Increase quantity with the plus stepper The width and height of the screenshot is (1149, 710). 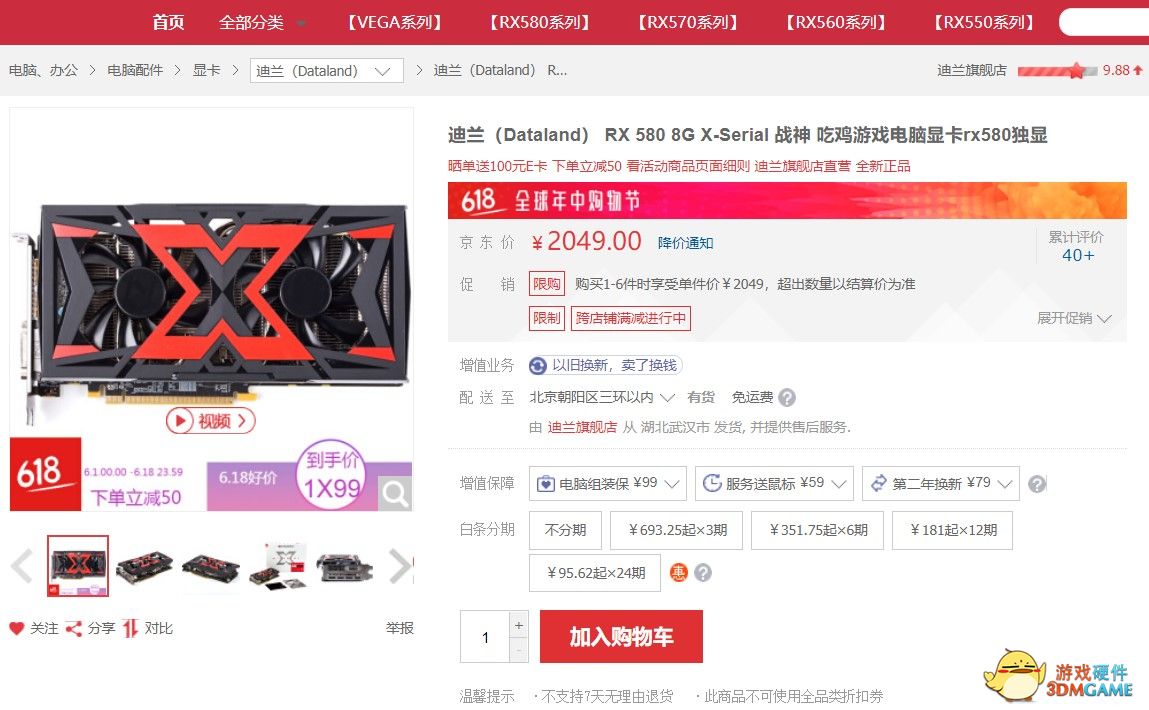tap(519, 625)
